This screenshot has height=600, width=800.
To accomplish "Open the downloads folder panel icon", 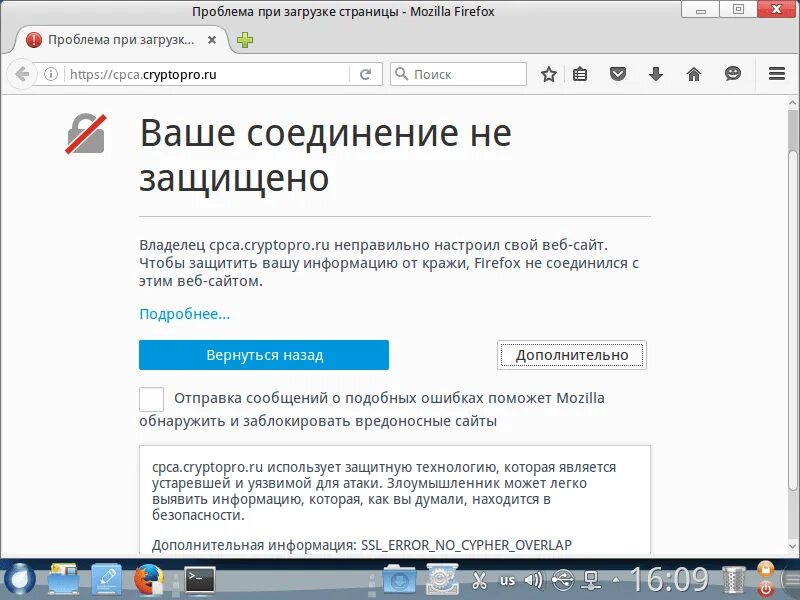I will pos(399,579).
